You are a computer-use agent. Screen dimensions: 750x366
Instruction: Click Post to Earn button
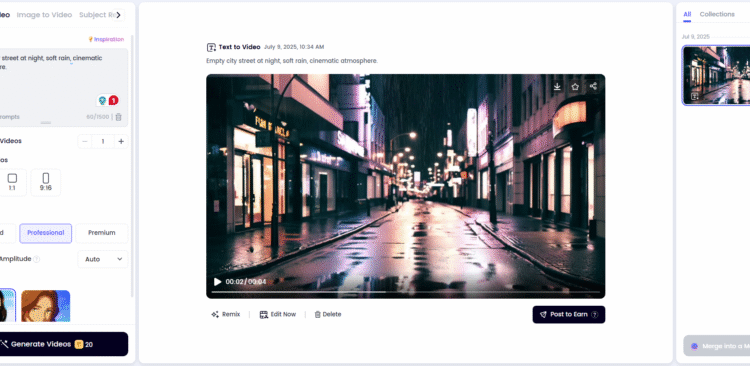(569, 314)
